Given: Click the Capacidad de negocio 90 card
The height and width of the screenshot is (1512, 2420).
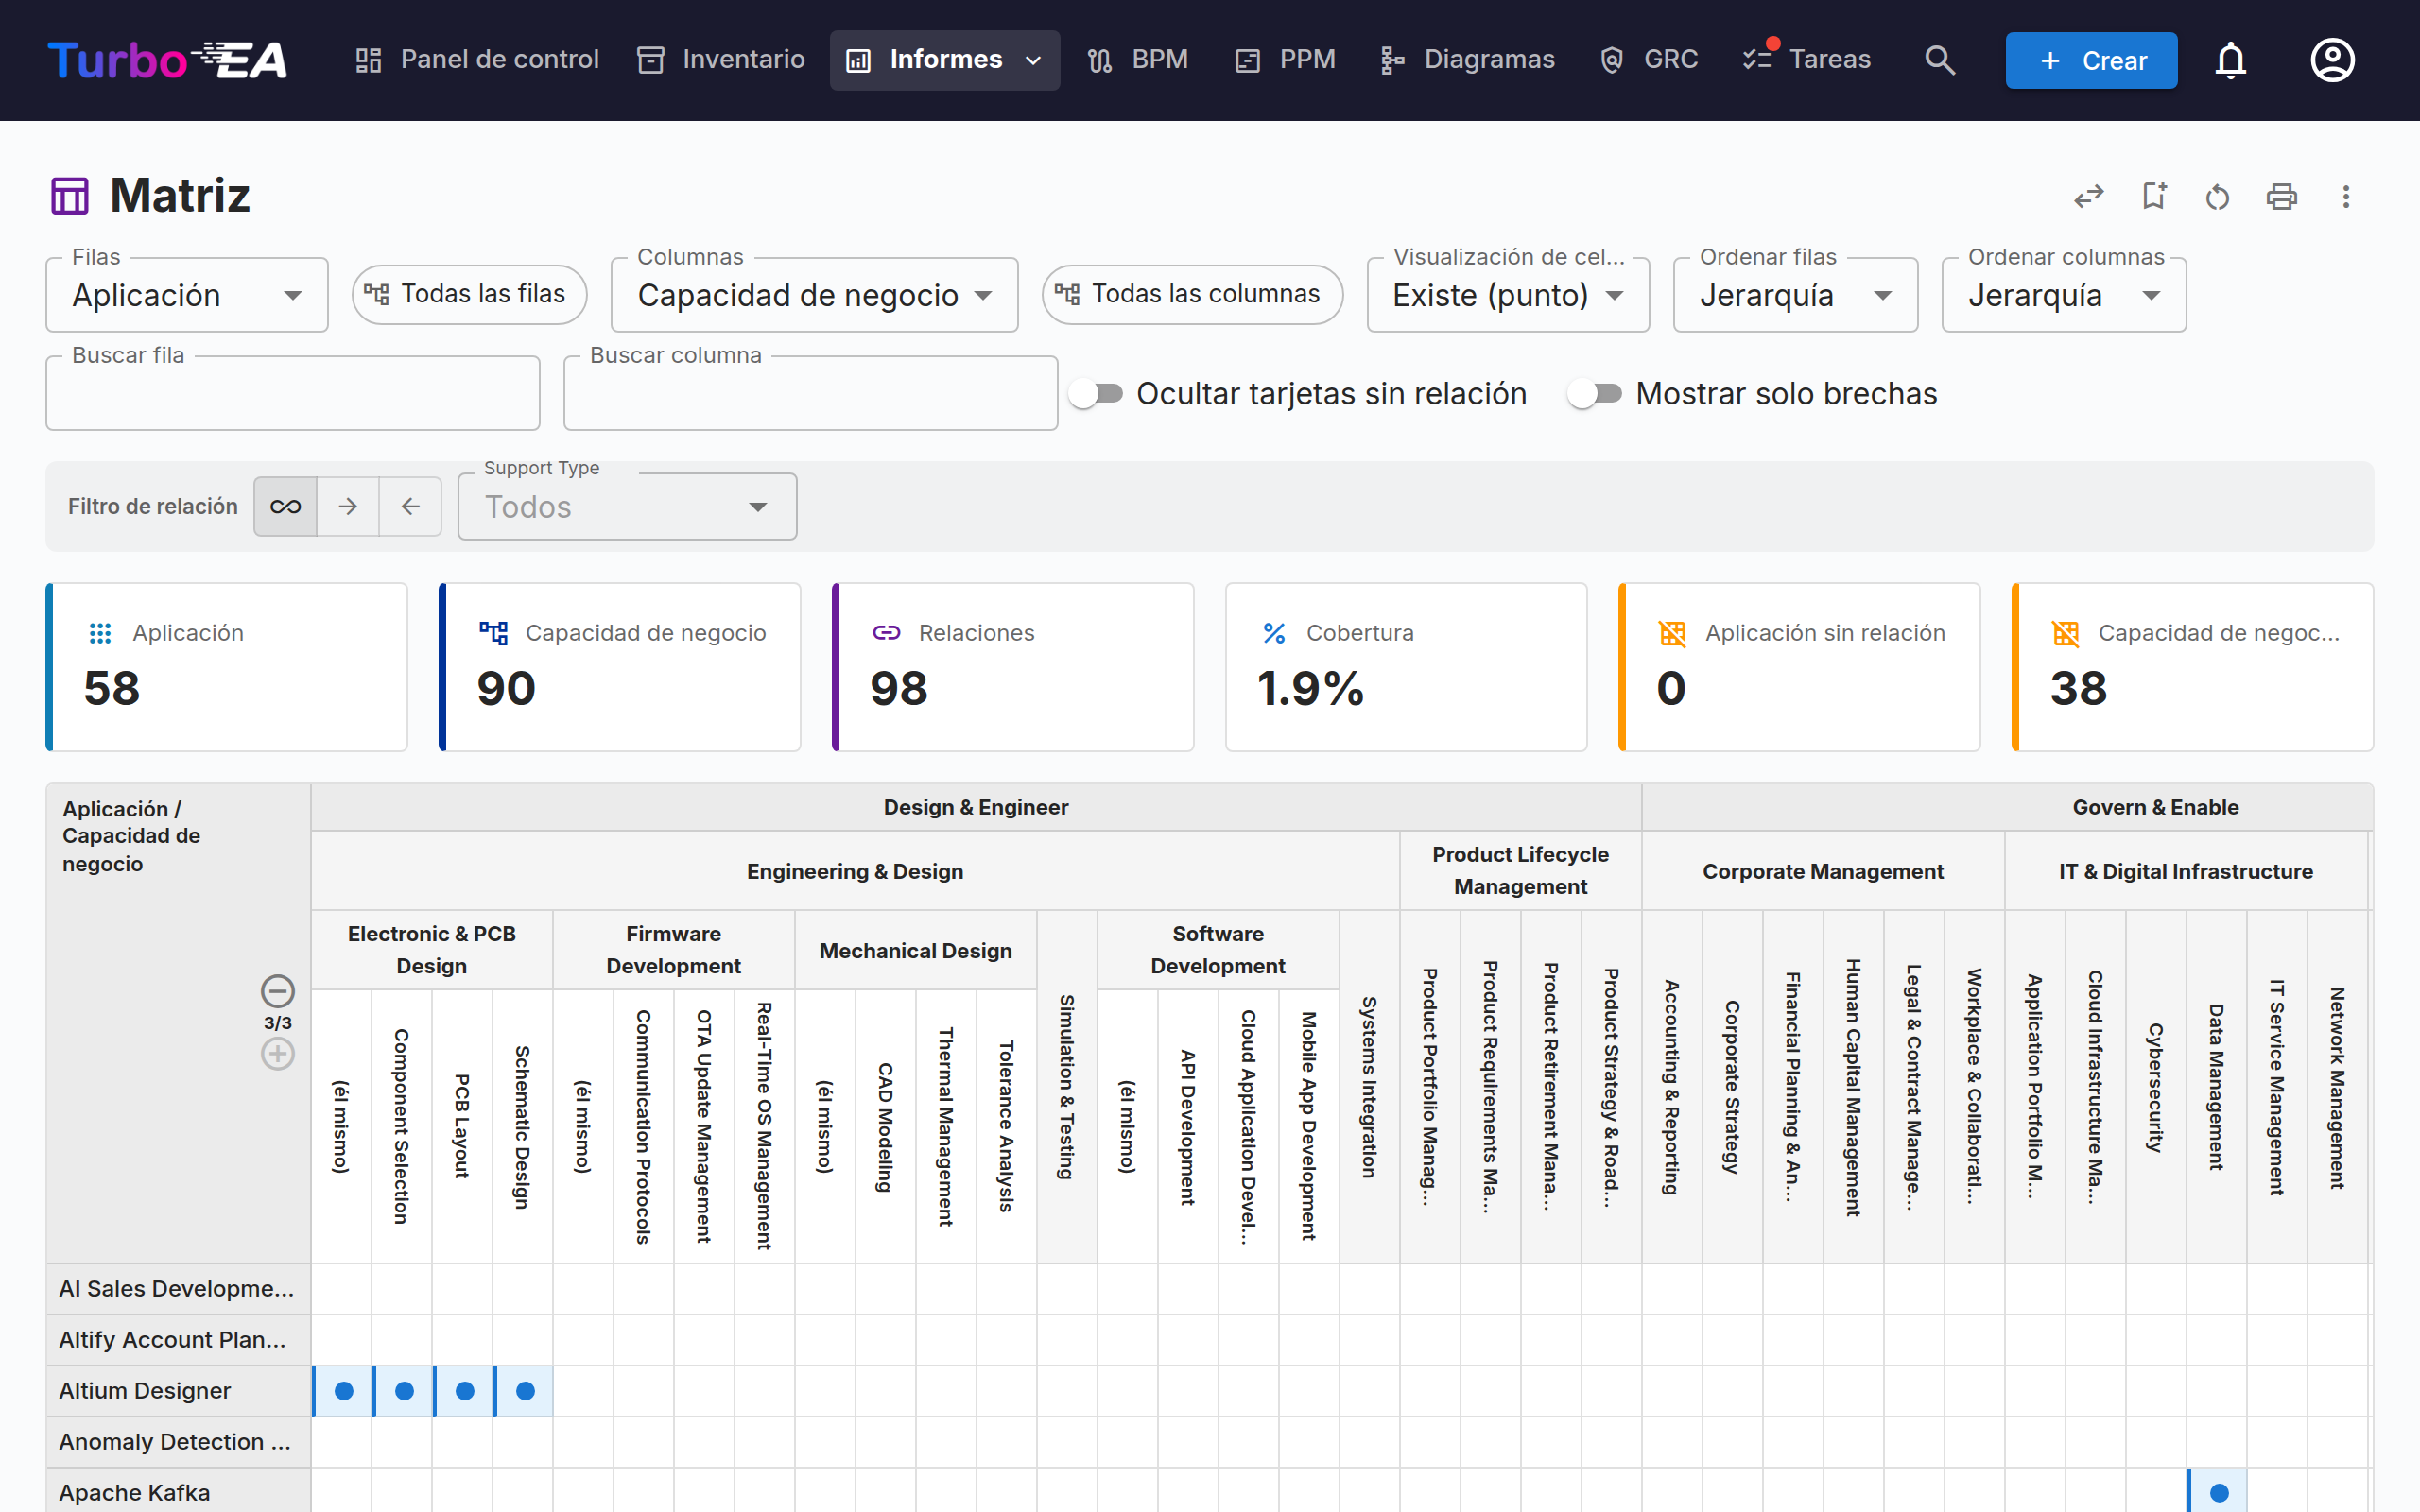Looking at the screenshot, I should tap(620, 667).
